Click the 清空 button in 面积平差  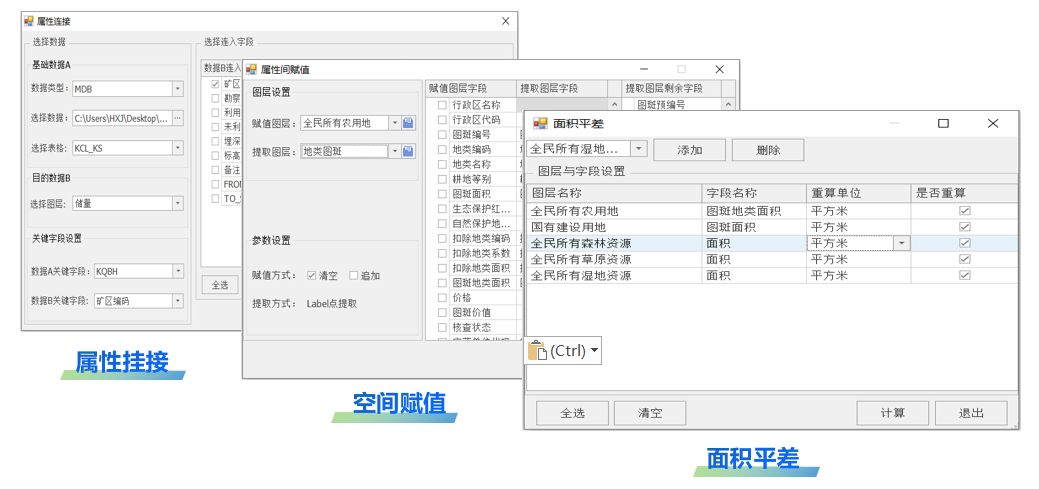[x=650, y=413]
